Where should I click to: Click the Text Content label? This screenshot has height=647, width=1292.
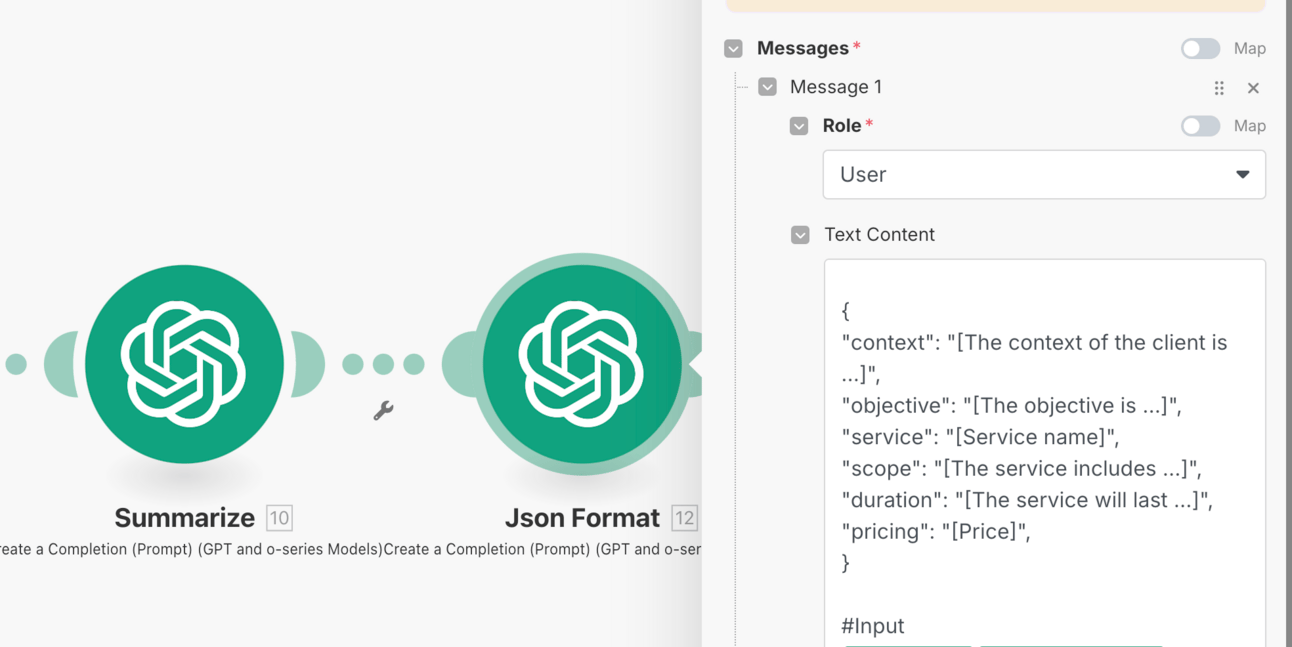[x=879, y=235]
